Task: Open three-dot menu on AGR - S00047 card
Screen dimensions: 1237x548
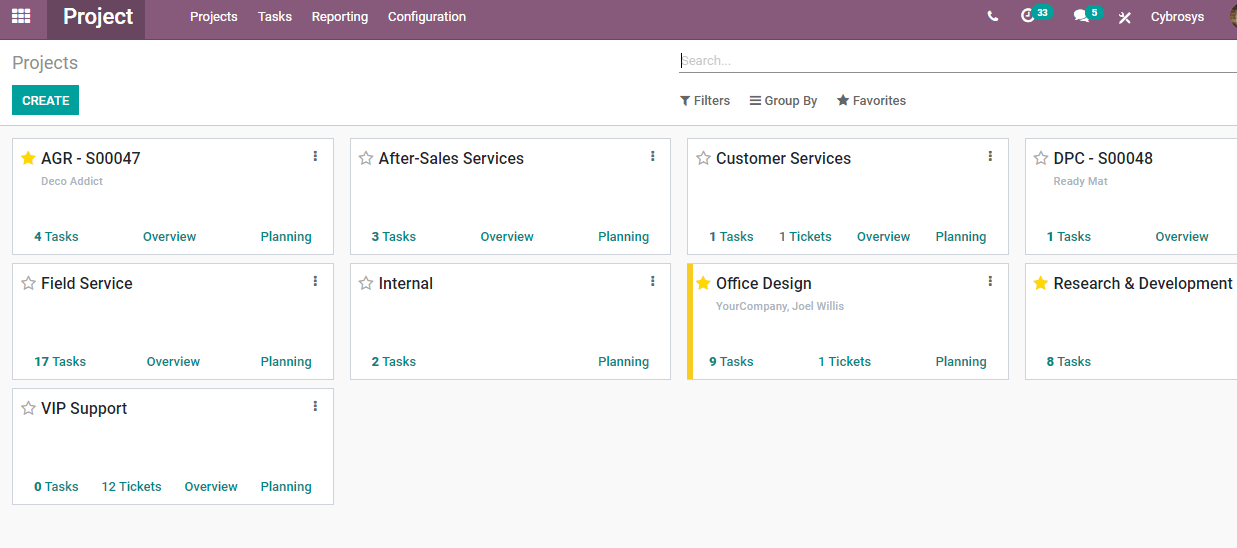Action: pyautogui.click(x=315, y=156)
